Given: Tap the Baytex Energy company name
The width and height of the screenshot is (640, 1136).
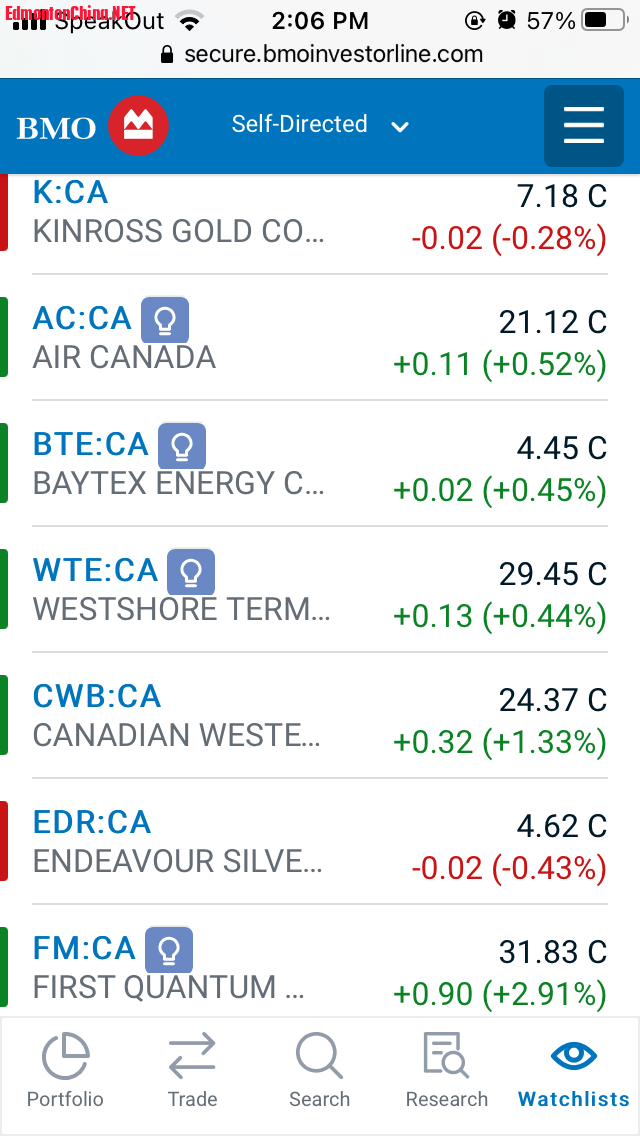Looking at the screenshot, I should click(x=178, y=483).
